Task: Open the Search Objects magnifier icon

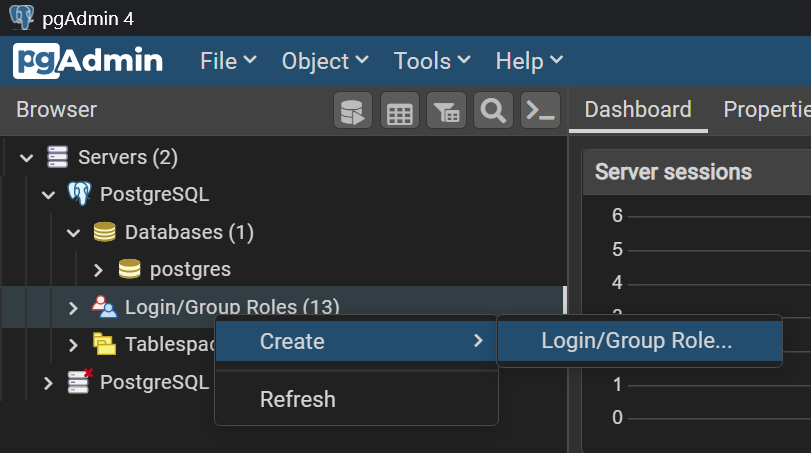Action: [493, 111]
